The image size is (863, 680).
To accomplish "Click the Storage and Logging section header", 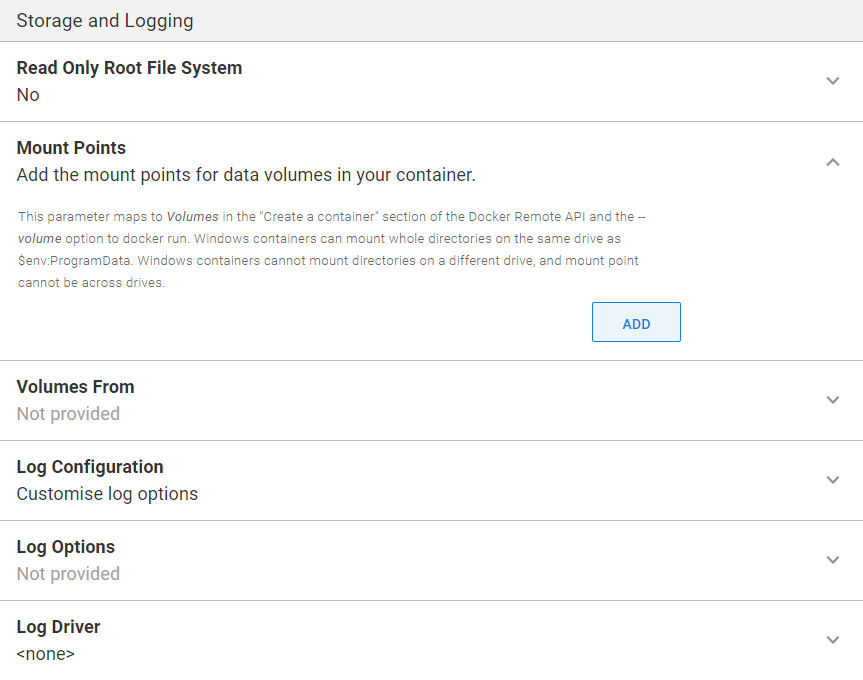I will 104,20.
